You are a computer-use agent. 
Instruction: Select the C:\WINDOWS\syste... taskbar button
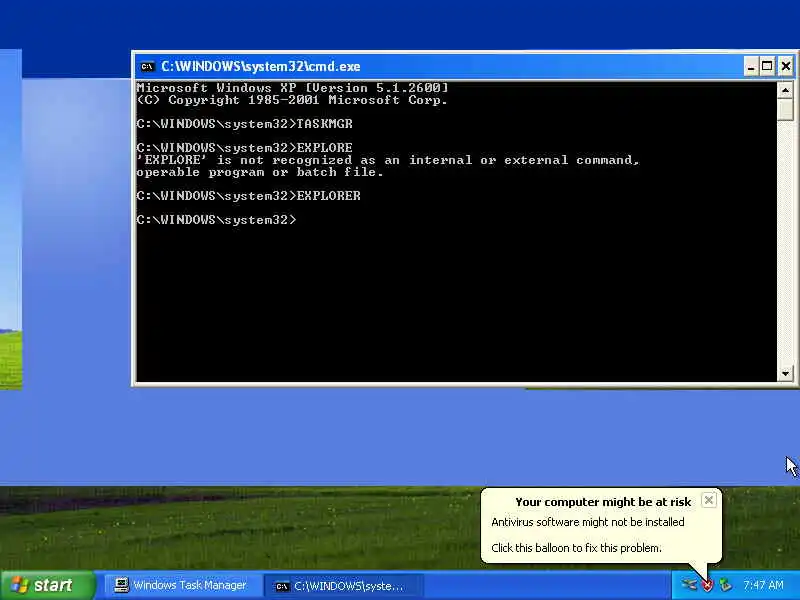(343, 586)
